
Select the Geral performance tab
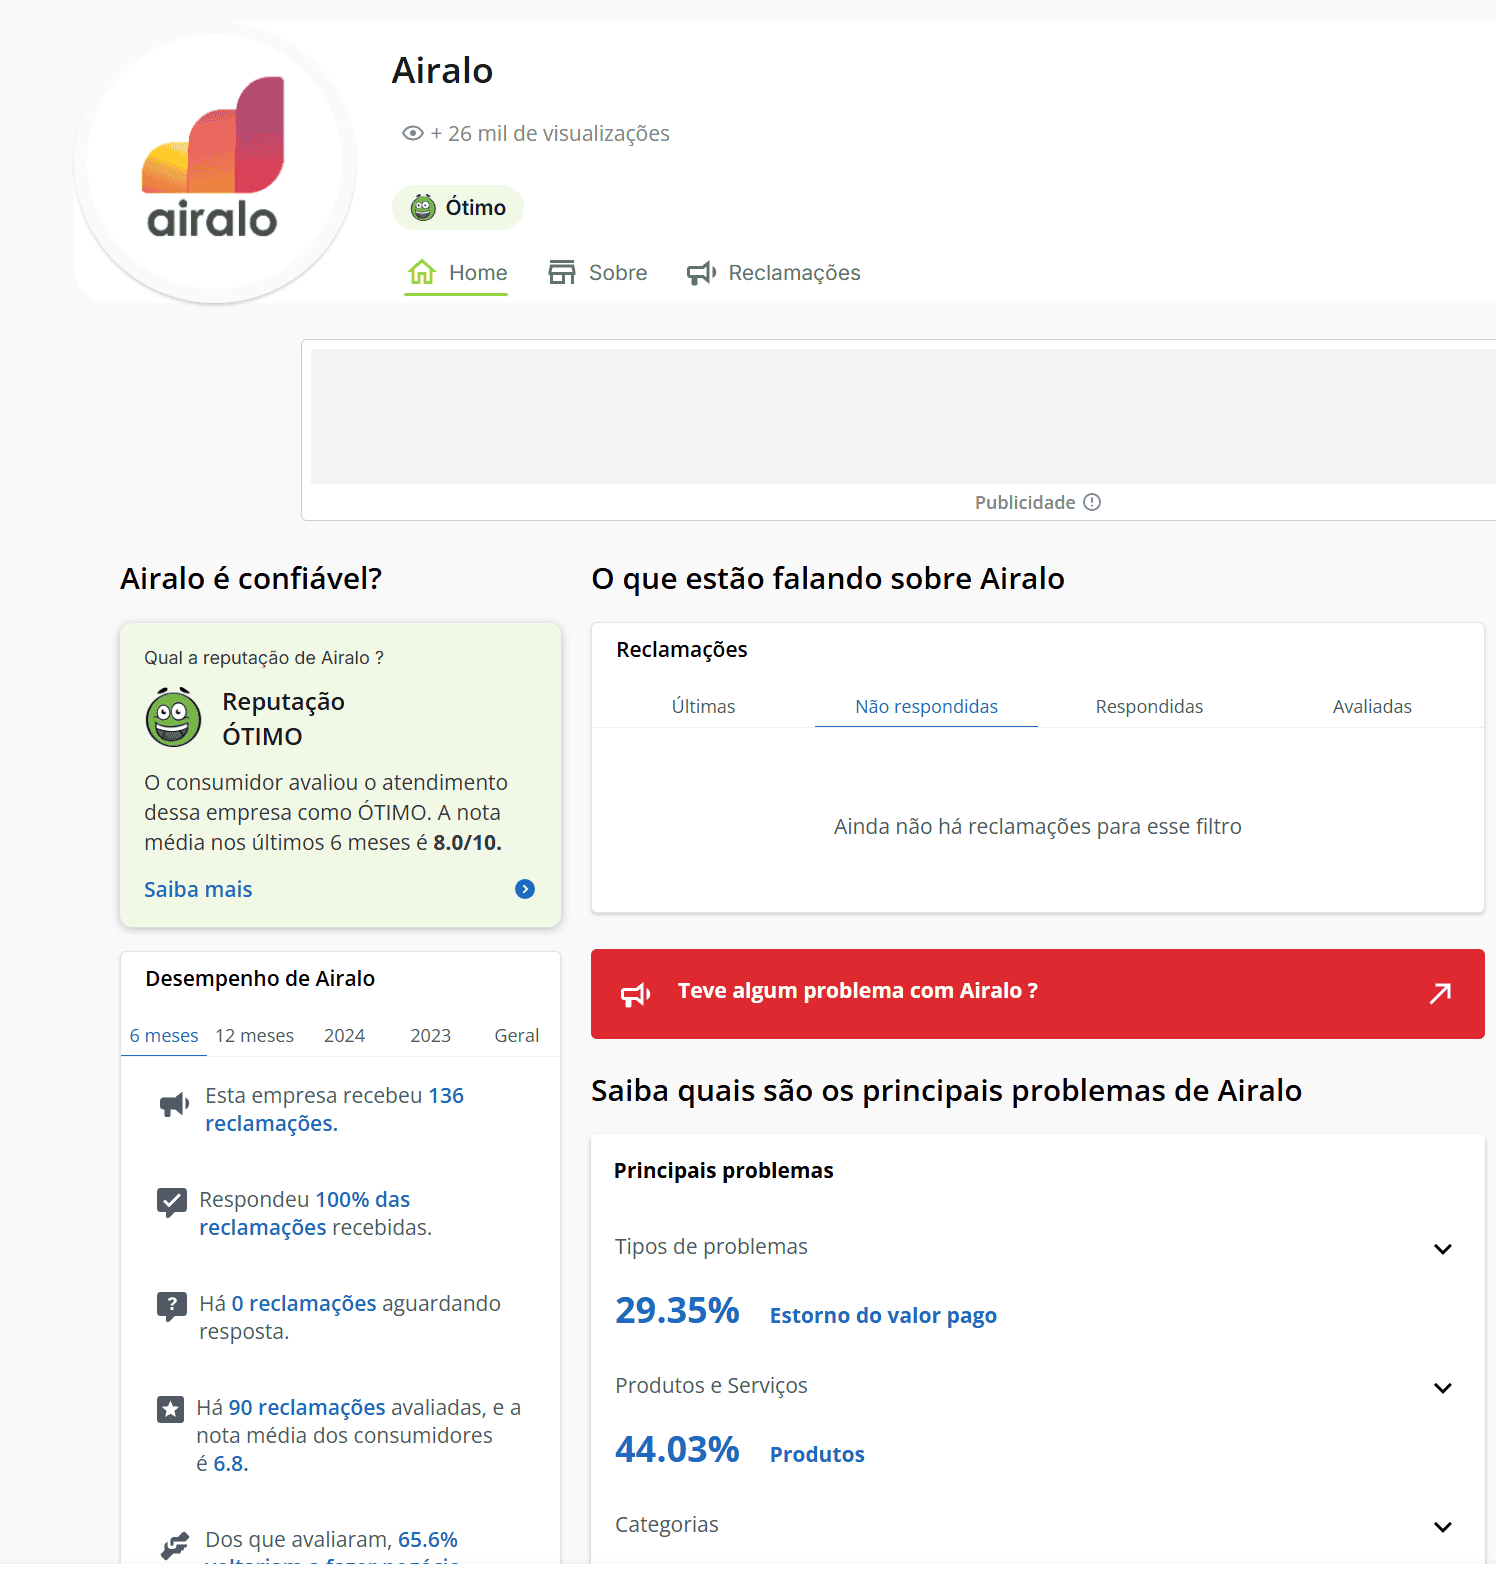[x=517, y=1035]
